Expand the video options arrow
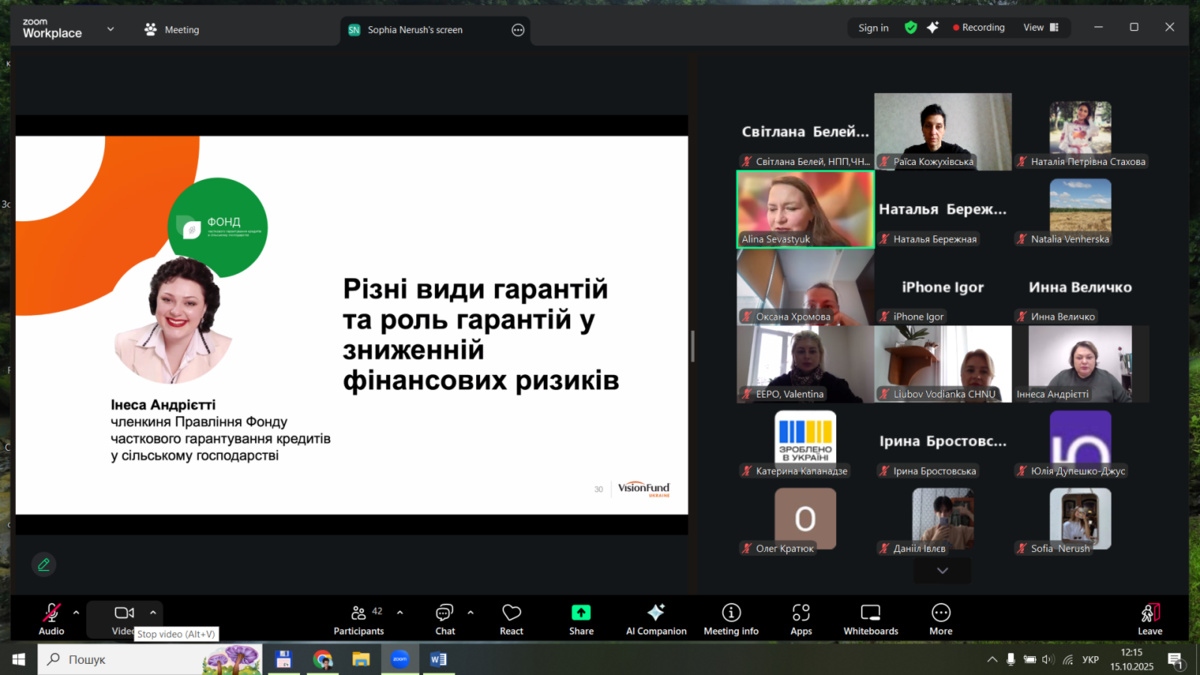Screen dimensions: 1200x675 pos(153,613)
